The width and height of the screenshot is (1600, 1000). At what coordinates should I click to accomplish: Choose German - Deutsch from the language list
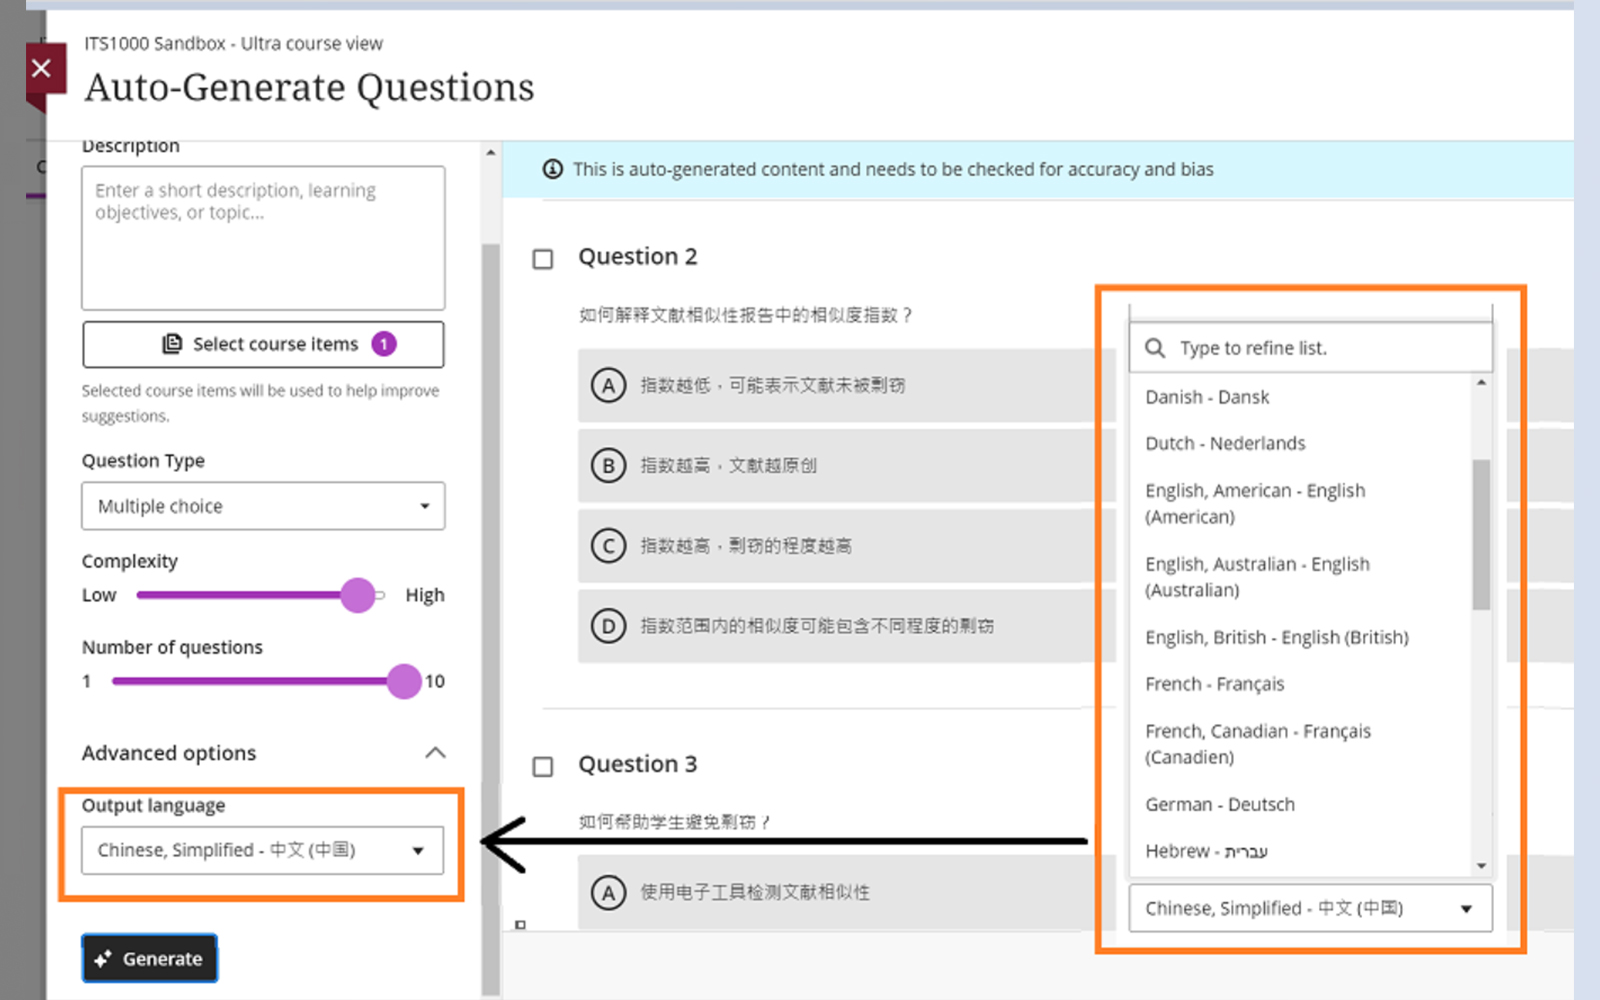coord(1220,804)
